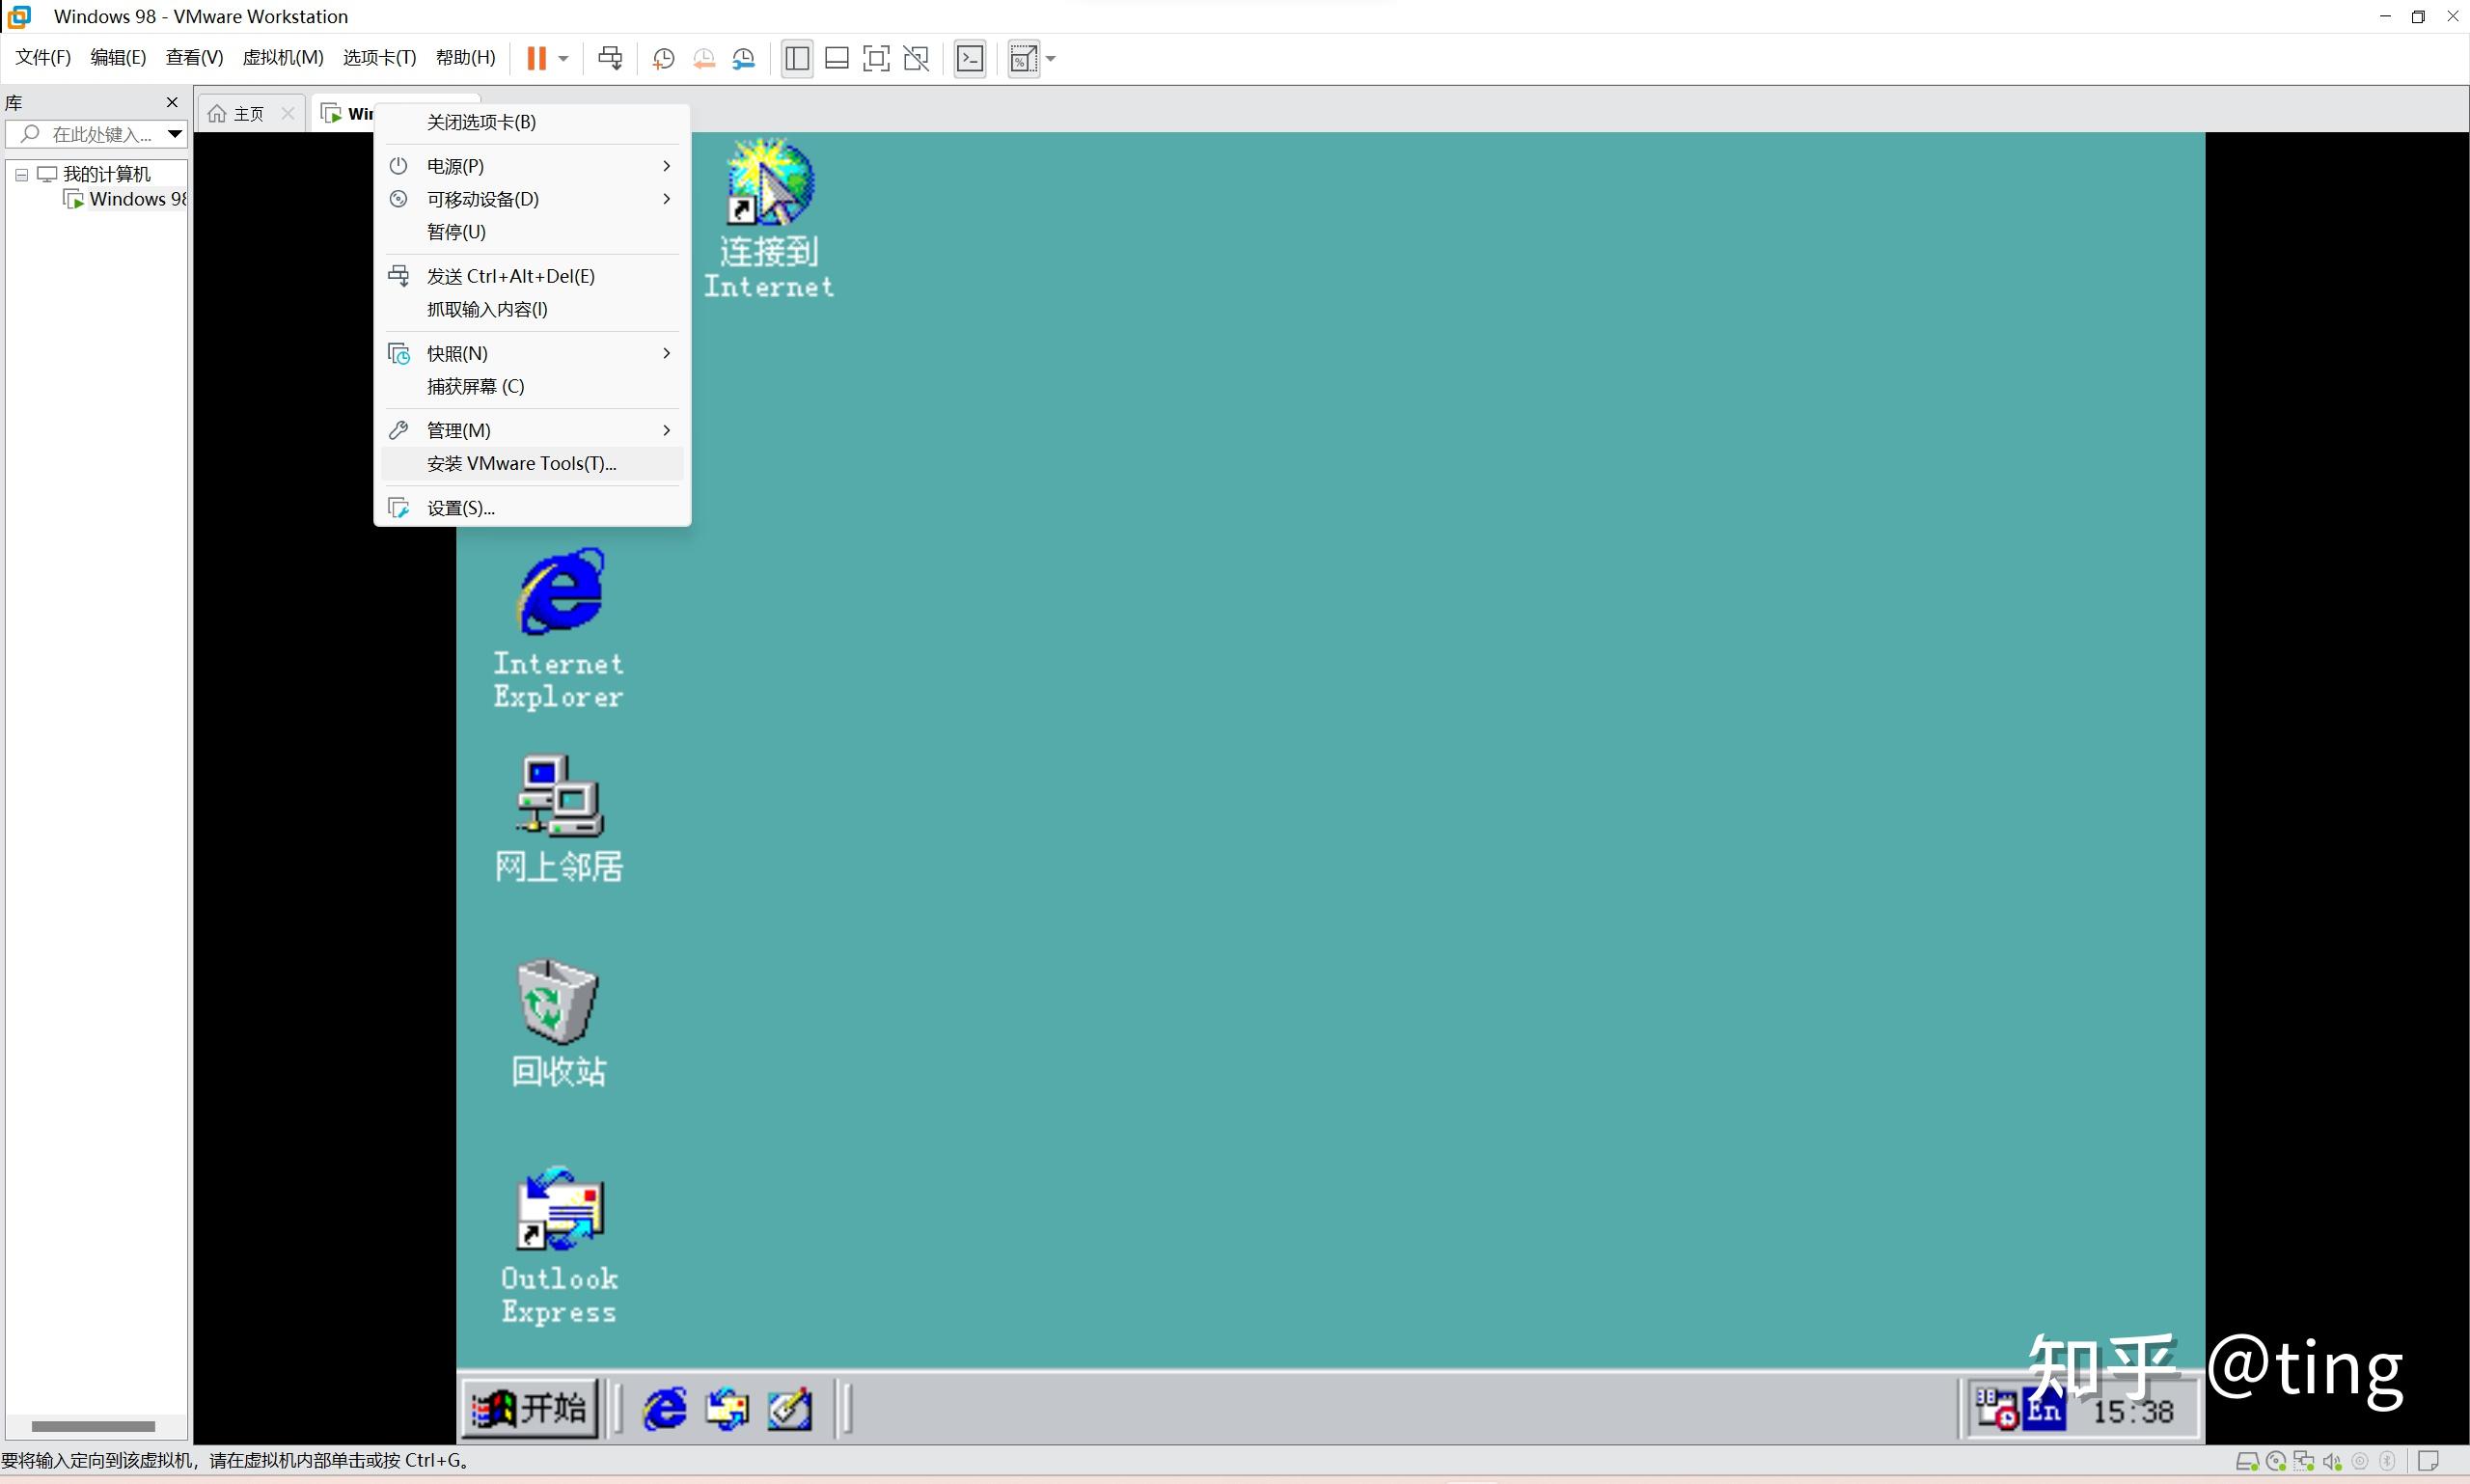This screenshot has height=1484, width=2470.
Task: Open the 查看(V) menu
Action: click(194, 57)
